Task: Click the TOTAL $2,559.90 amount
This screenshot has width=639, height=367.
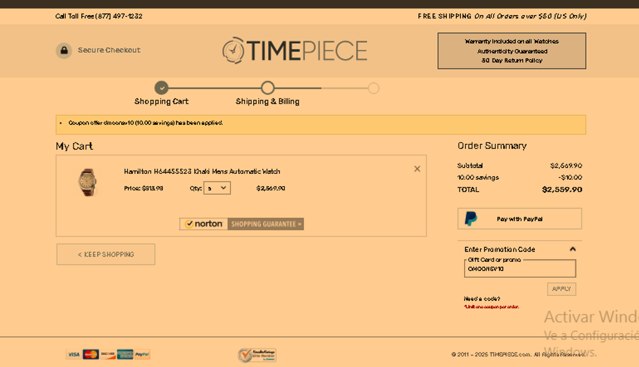Action: [x=562, y=189]
